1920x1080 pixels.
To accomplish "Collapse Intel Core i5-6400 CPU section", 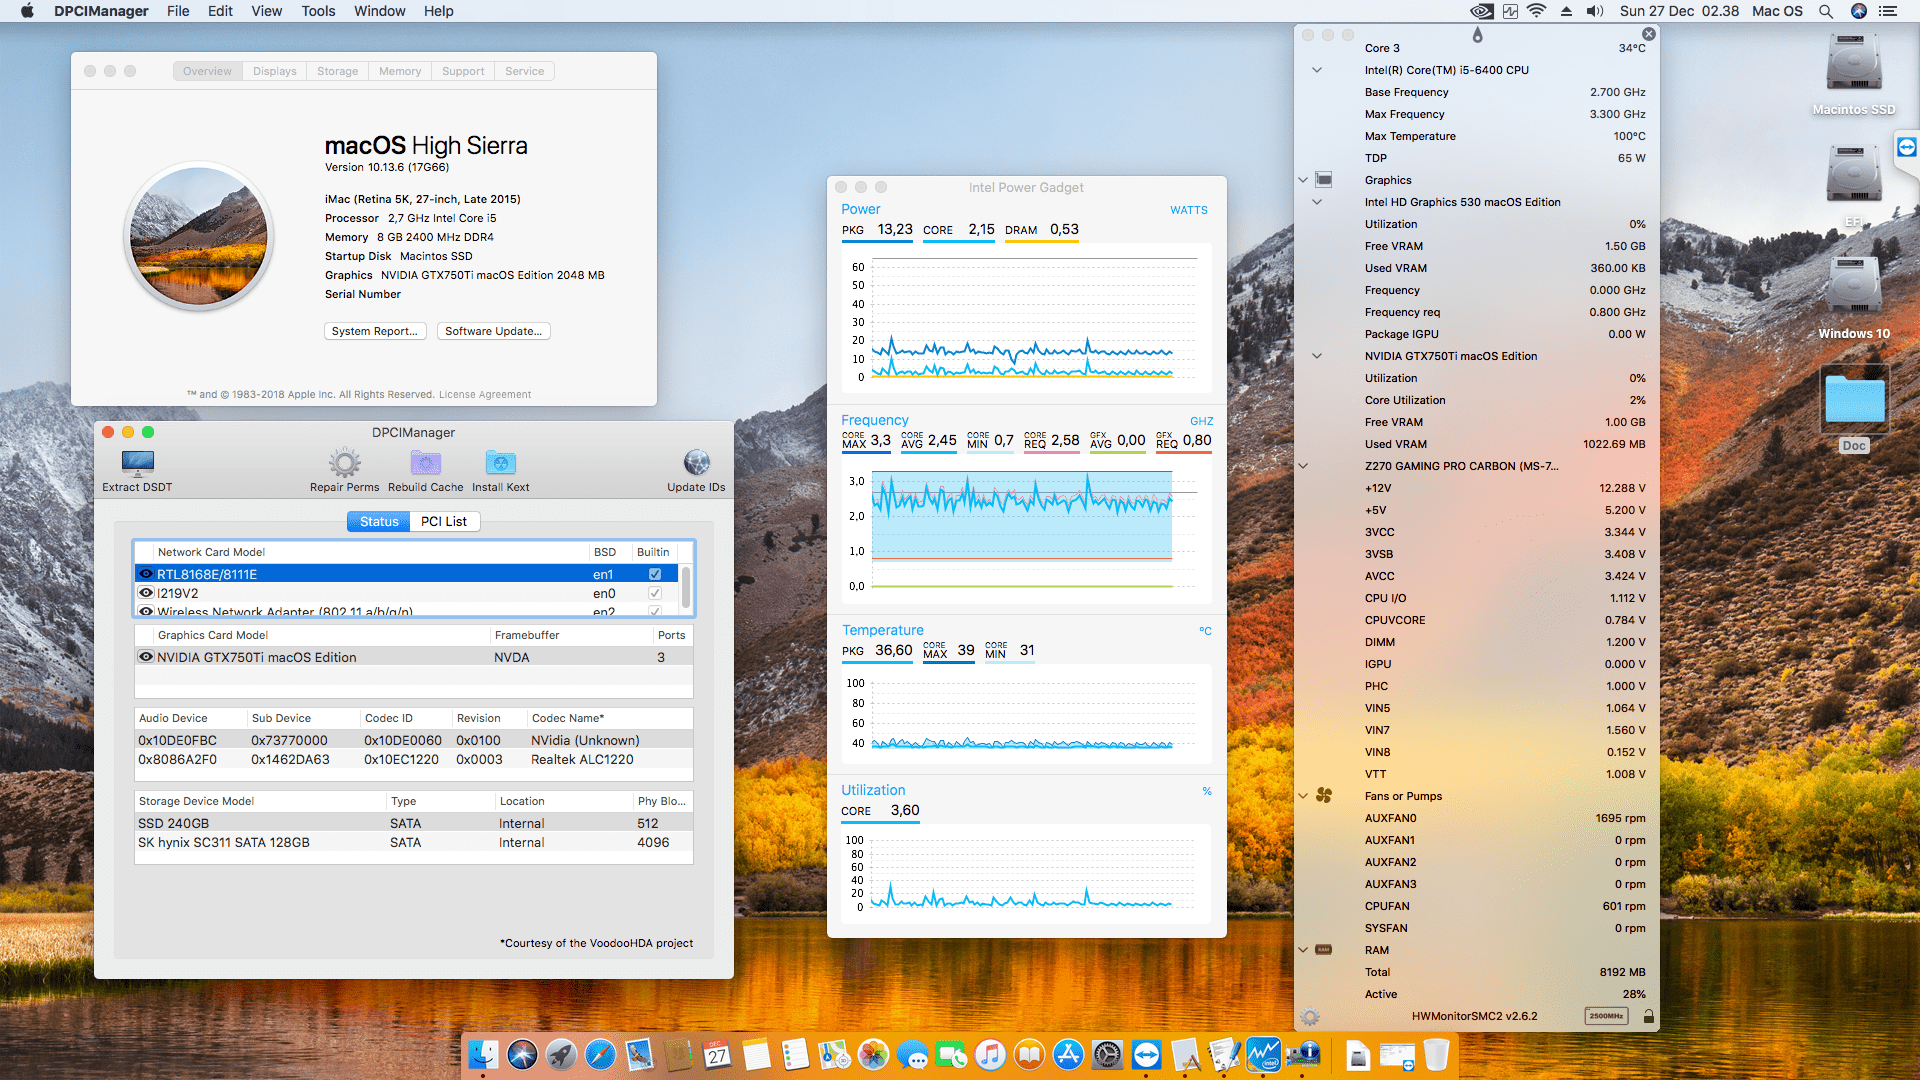I will [1317, 70].
